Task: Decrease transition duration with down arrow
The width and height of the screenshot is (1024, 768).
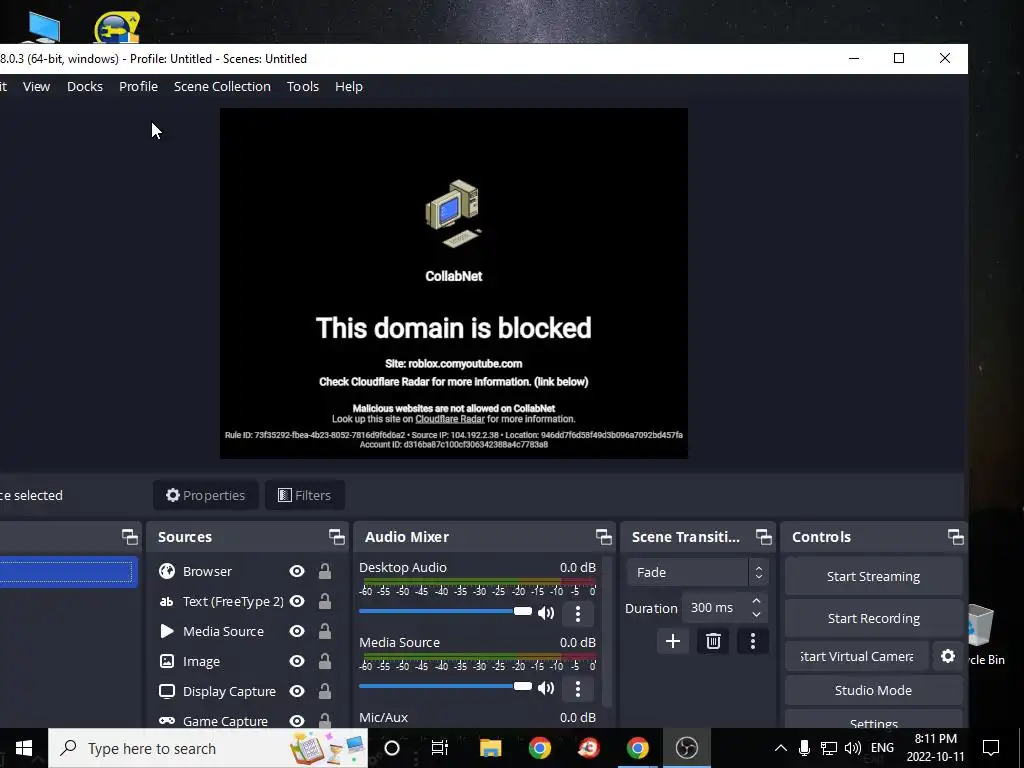Action: coord(756,615)
